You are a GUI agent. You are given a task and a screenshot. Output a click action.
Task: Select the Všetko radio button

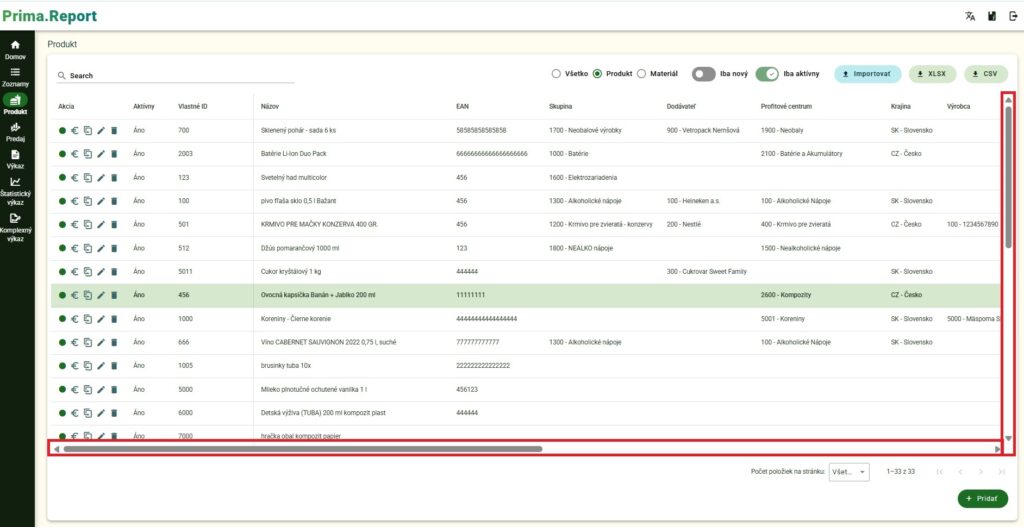click(x=556, y=74)
